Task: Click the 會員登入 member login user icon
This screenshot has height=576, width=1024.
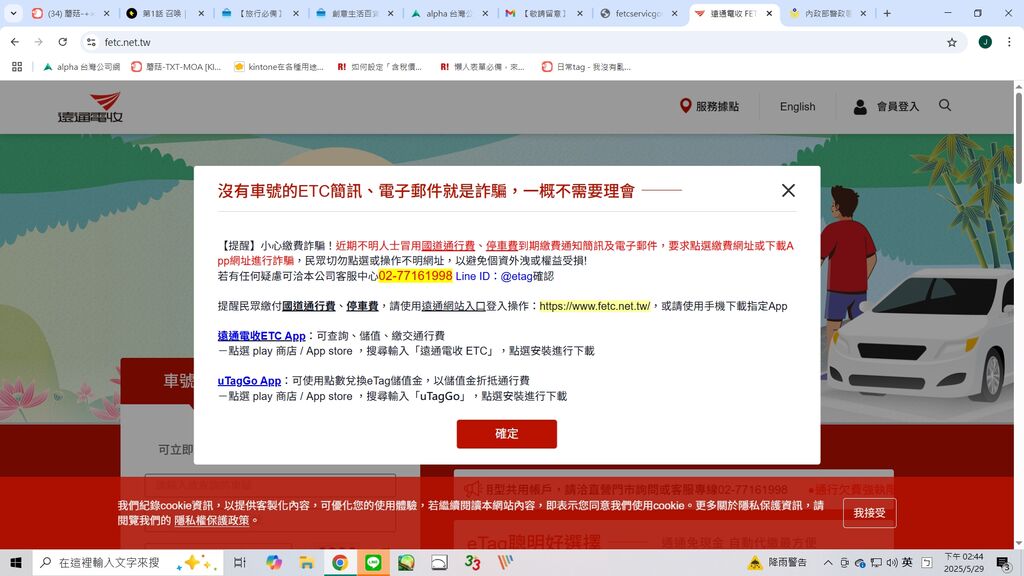Action: tap(860, 106)
